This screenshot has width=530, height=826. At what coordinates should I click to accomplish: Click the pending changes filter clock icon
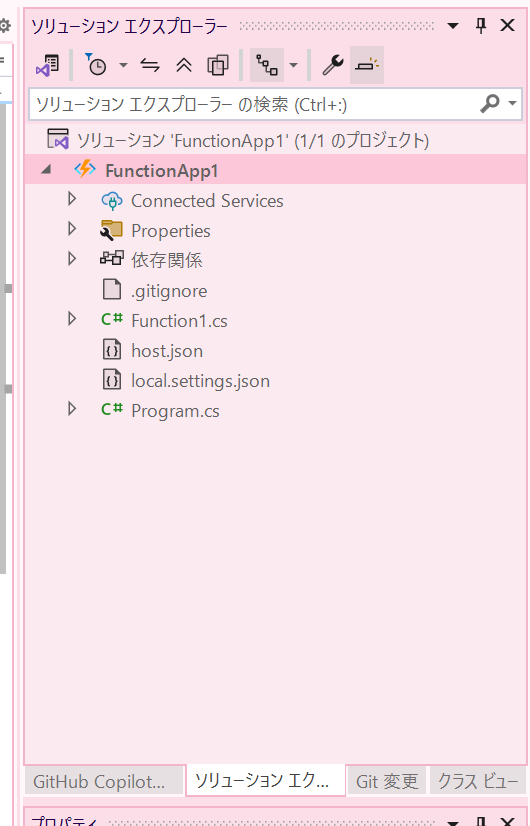[x=96, y=65]
